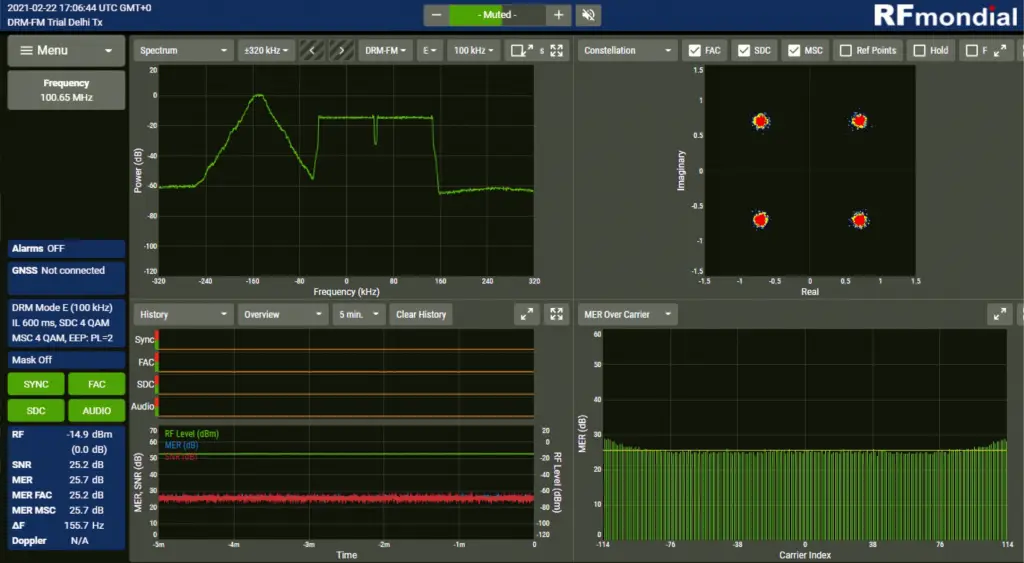Shift spectrum view left with previous arrow
This screenshot has width=1024, height=563.
(x=313, y=50)
